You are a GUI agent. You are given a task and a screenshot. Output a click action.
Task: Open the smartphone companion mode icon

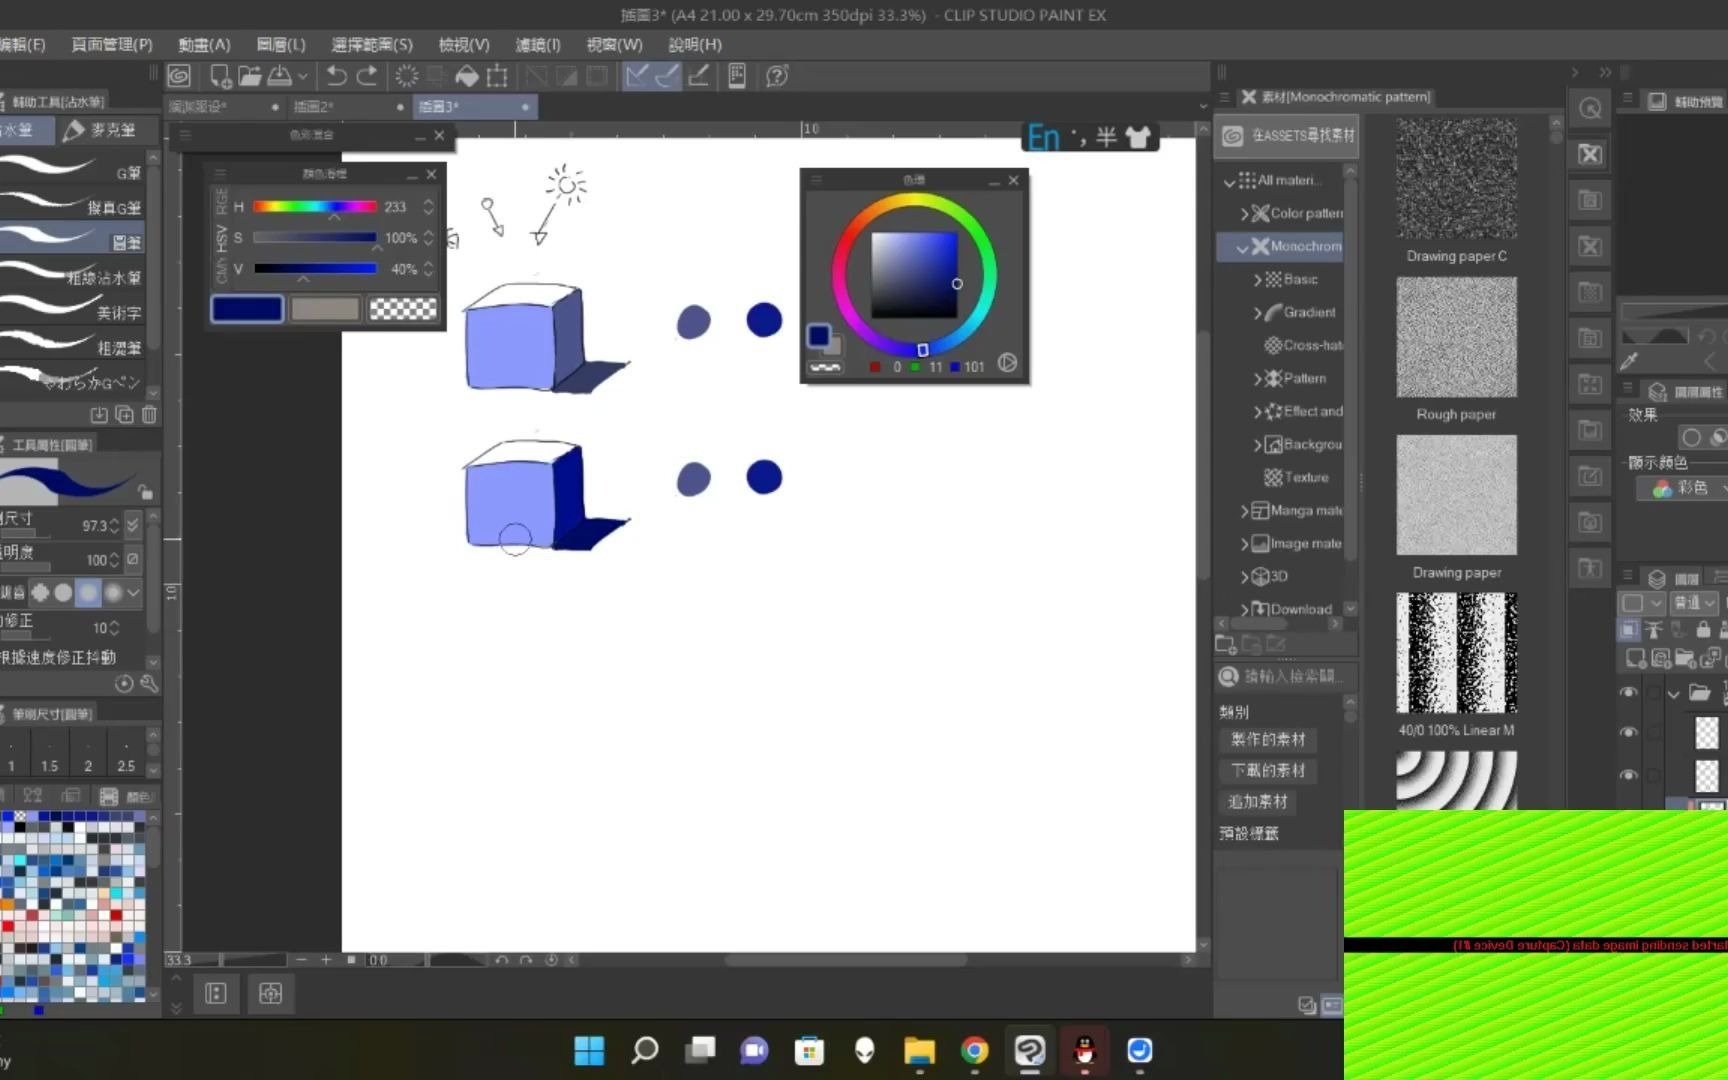click(x=737, y=76)
